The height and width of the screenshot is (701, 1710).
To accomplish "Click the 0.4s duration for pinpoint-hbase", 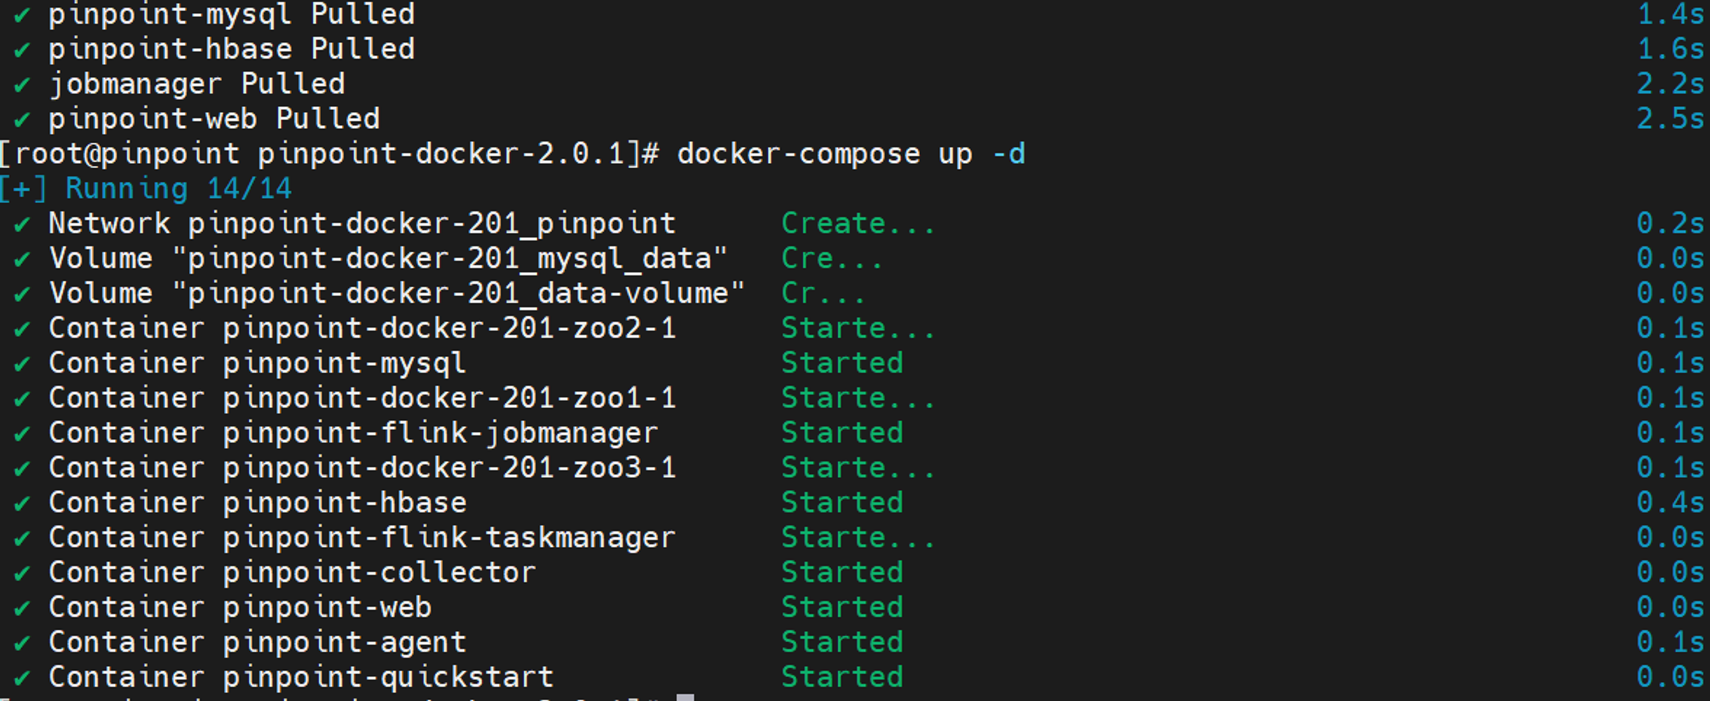I will [1669, 503].
